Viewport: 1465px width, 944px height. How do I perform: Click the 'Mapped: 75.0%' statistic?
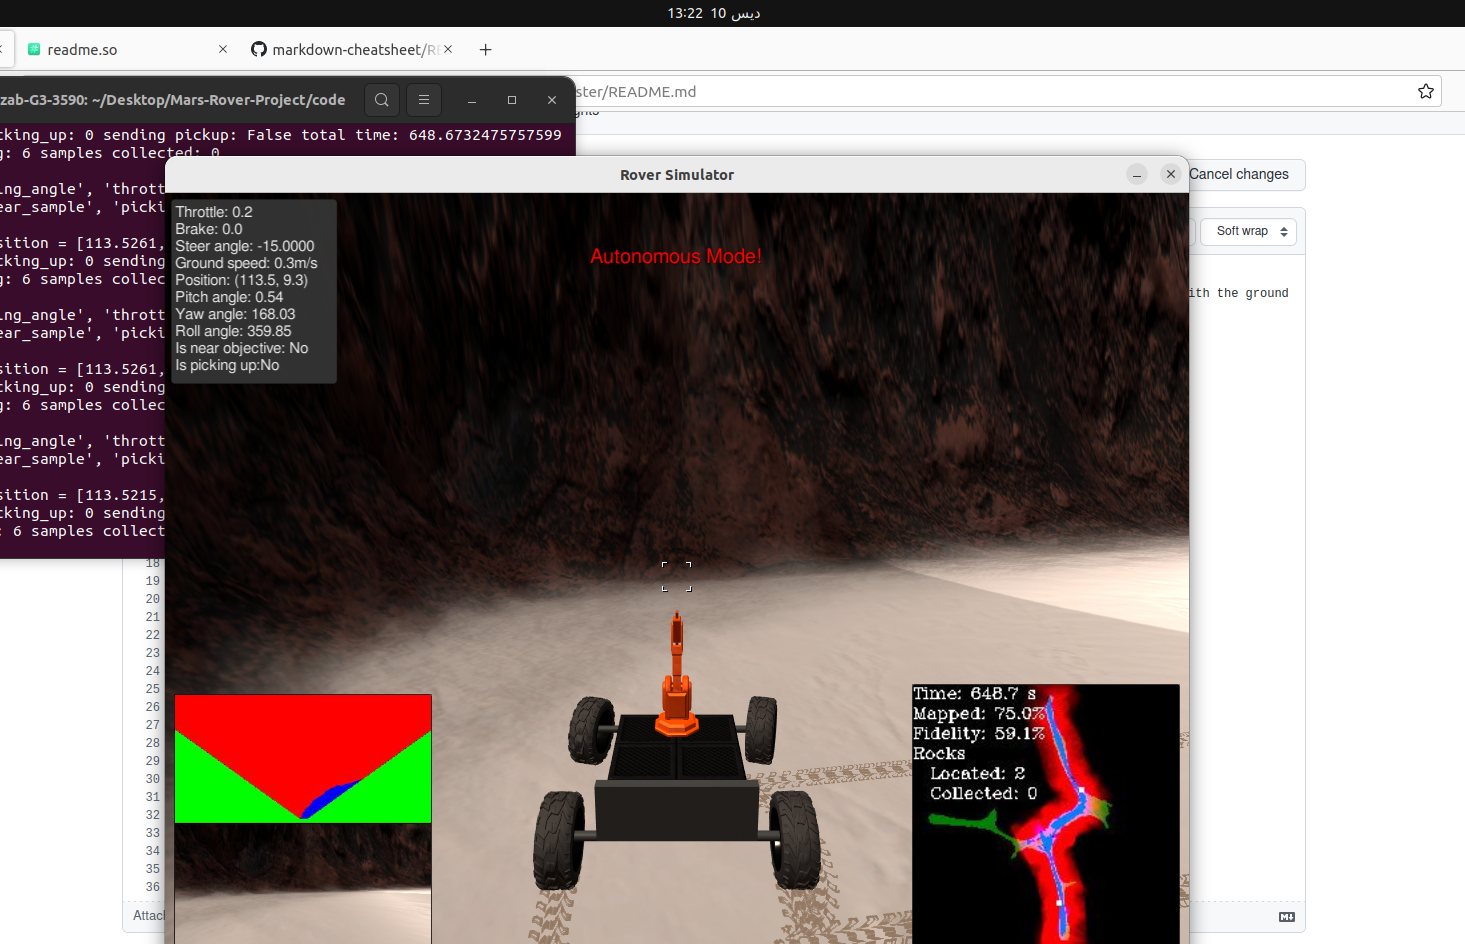point(979,714)
